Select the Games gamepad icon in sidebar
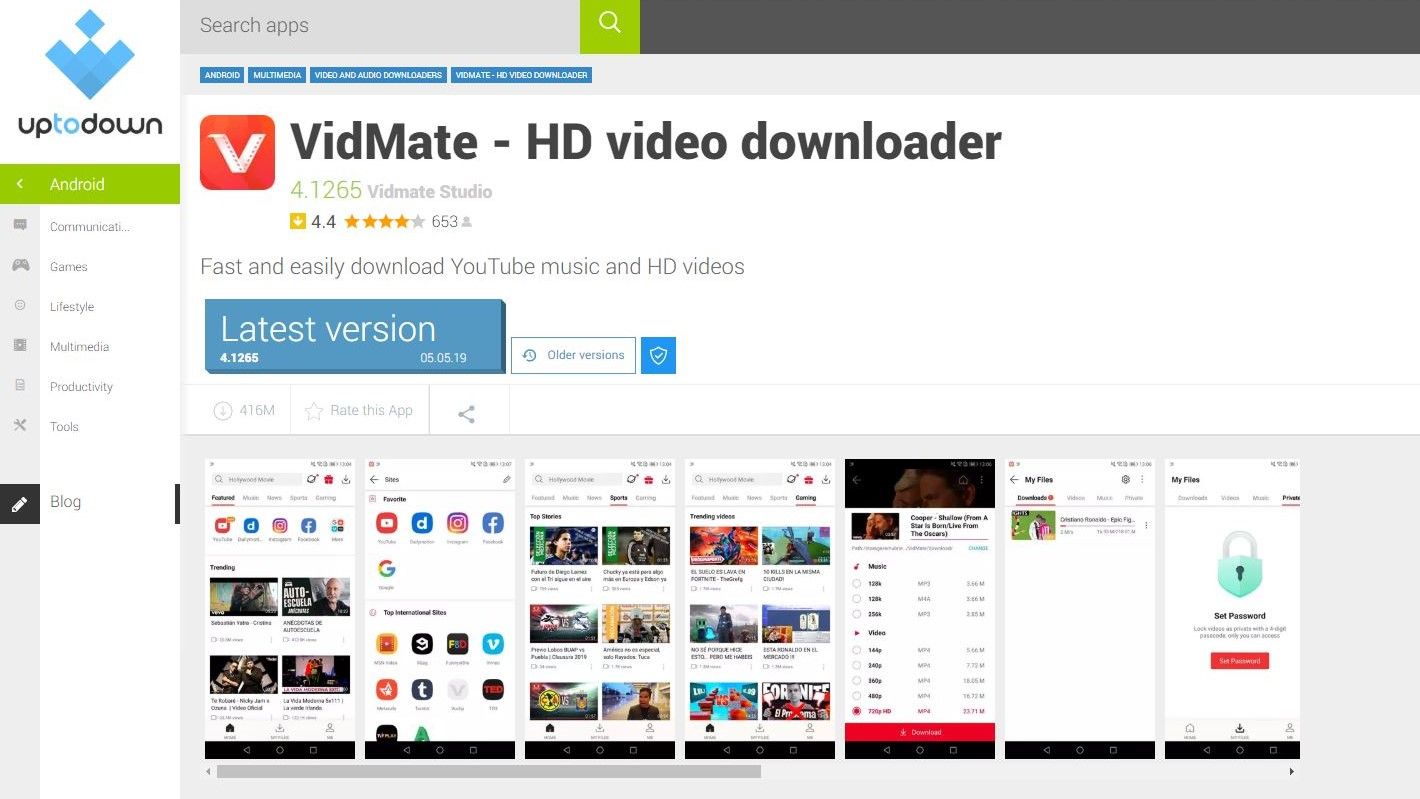This screenshot has width=1420, height=799. coord(20,266)
